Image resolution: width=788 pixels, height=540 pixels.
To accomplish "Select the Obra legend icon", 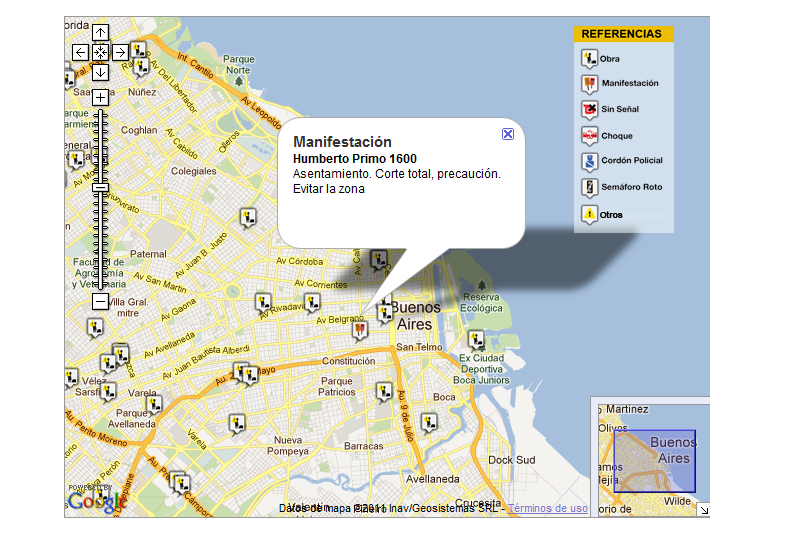I will [589, 59].
